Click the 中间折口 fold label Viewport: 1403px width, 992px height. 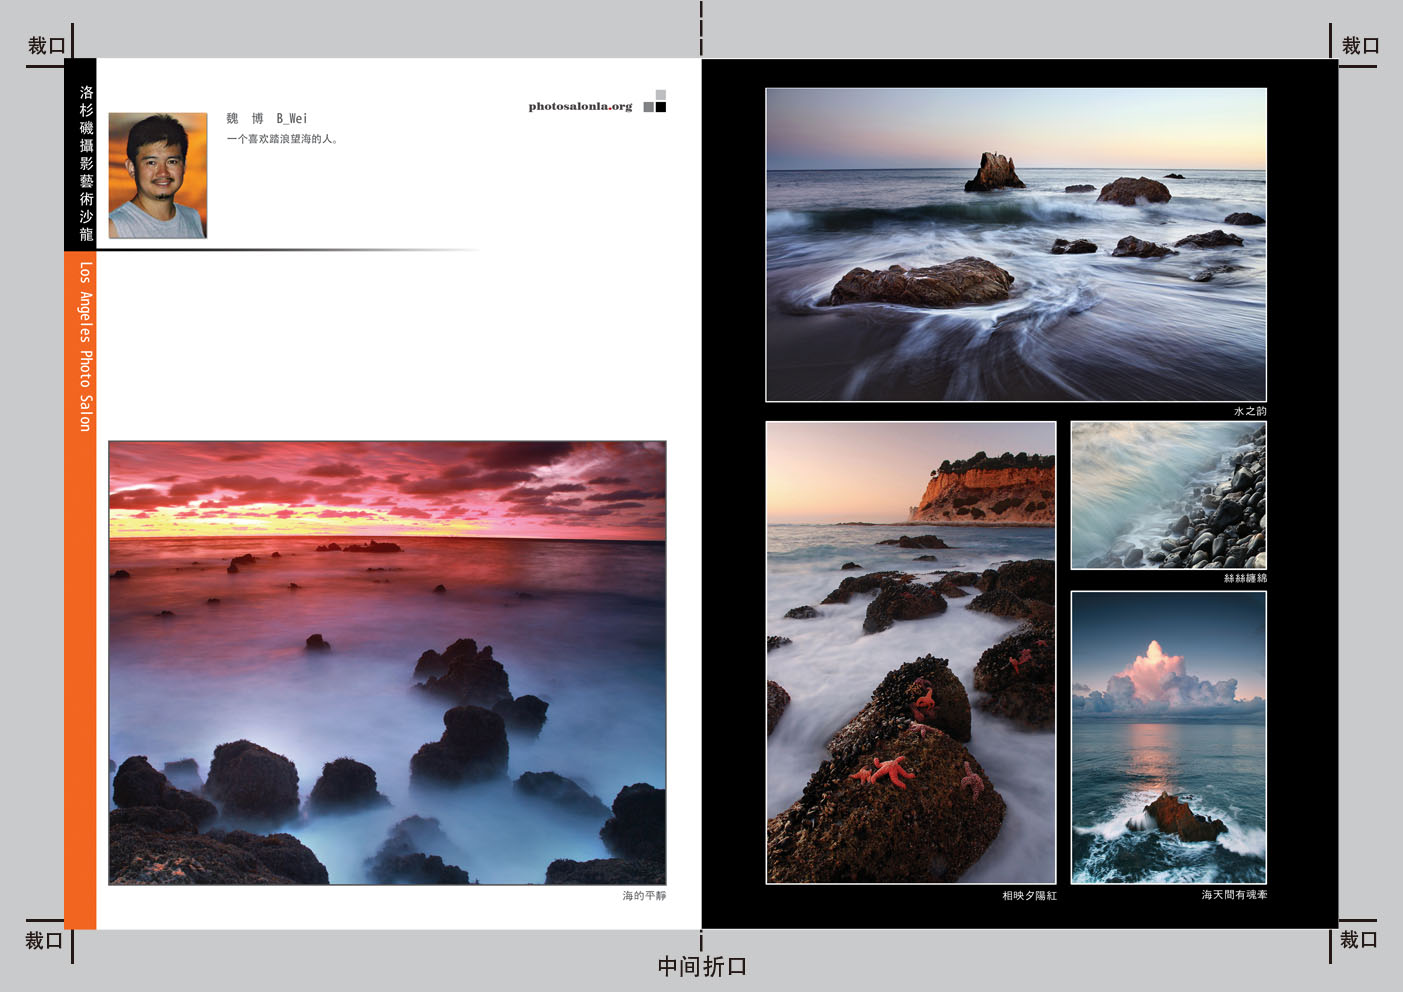702,967
